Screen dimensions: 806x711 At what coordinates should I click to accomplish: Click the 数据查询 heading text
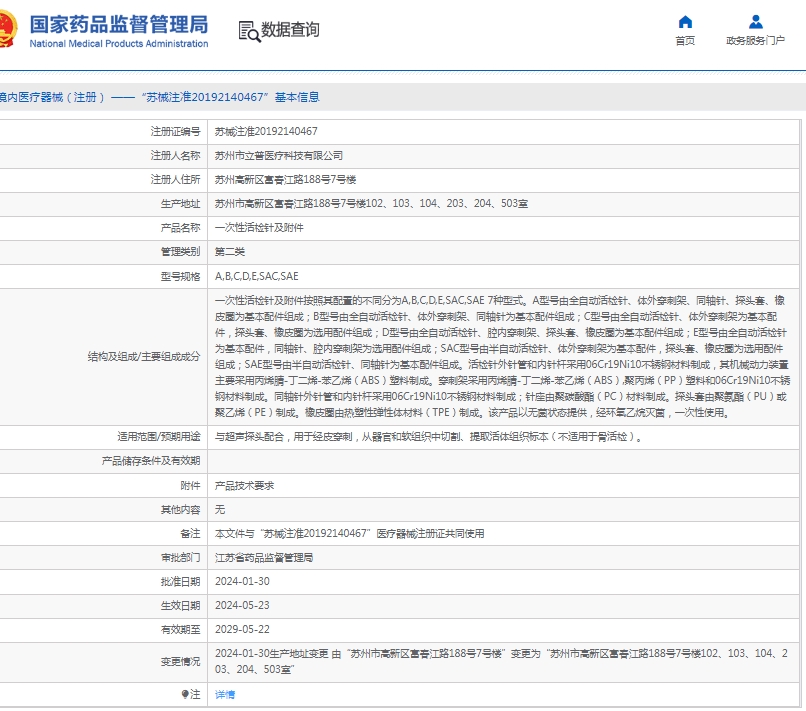coord(290,30)
